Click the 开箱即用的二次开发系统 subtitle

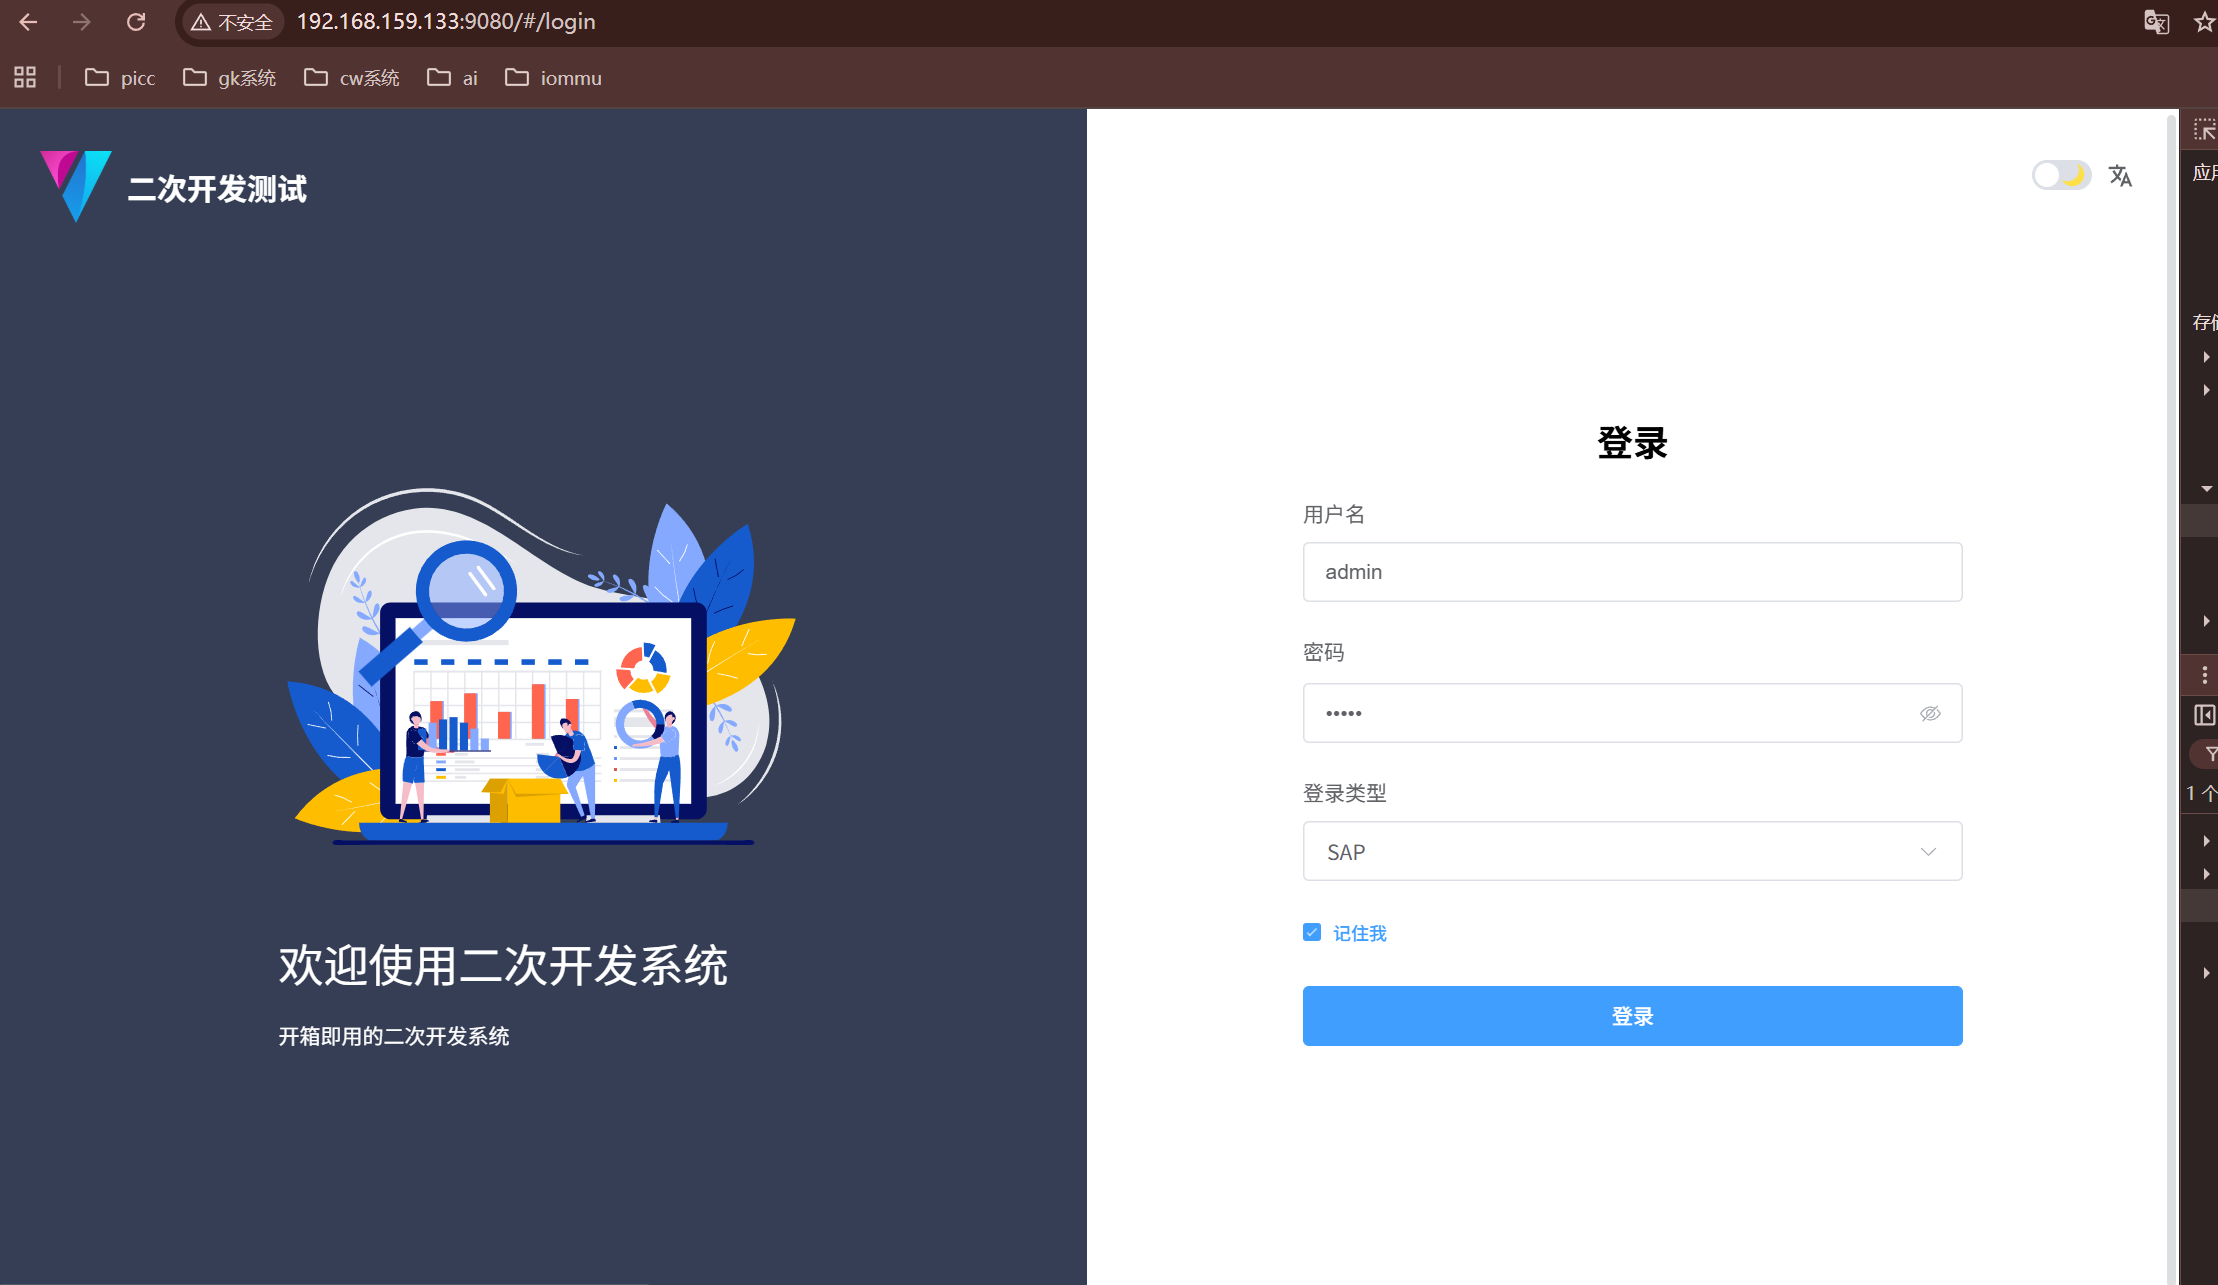point(394,1036)
